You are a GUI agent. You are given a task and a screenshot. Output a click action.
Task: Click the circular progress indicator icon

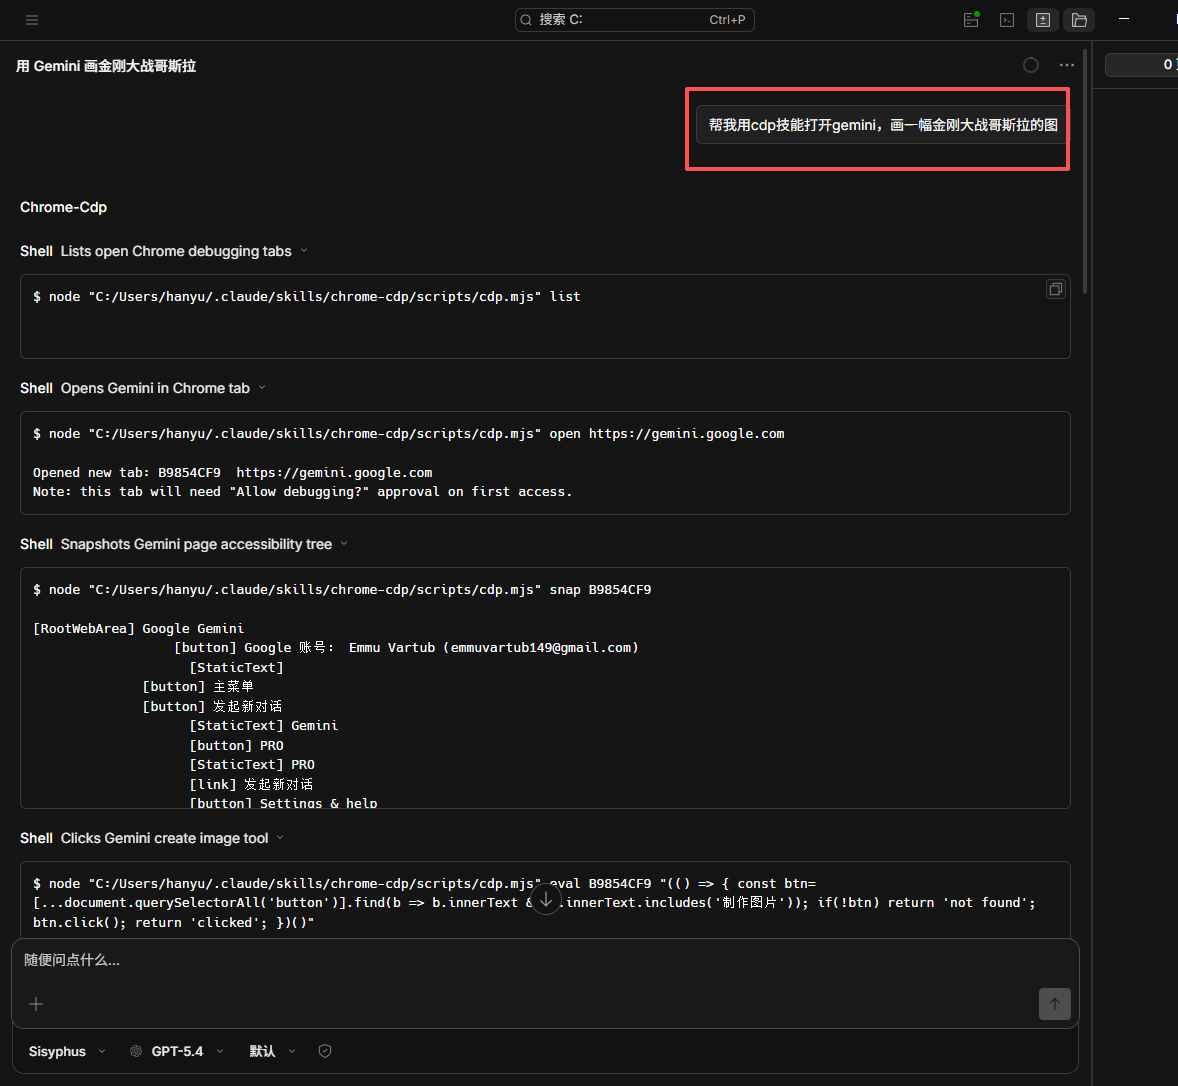point(1031,65)
